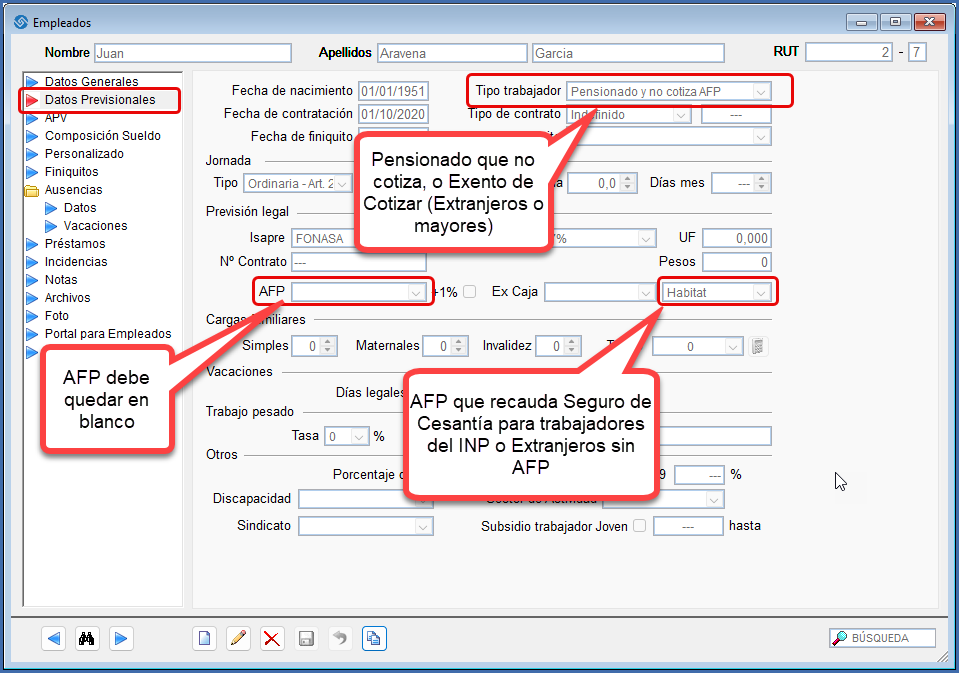Image resolution: width=959 pixels, height=673 pixels.
Task: Select Vacaciones under Ausencias
Action: (x=95, y=226)
